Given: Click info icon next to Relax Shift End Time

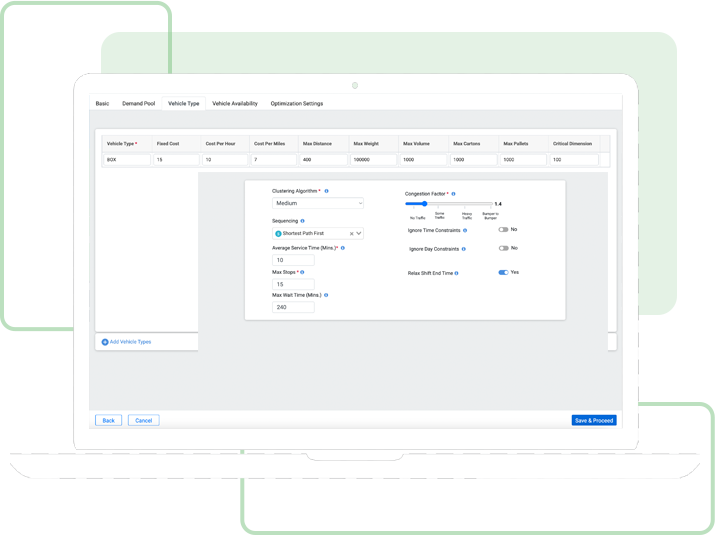Looking at the screenshot, I should pyautogui.click(x=462, y=272).
